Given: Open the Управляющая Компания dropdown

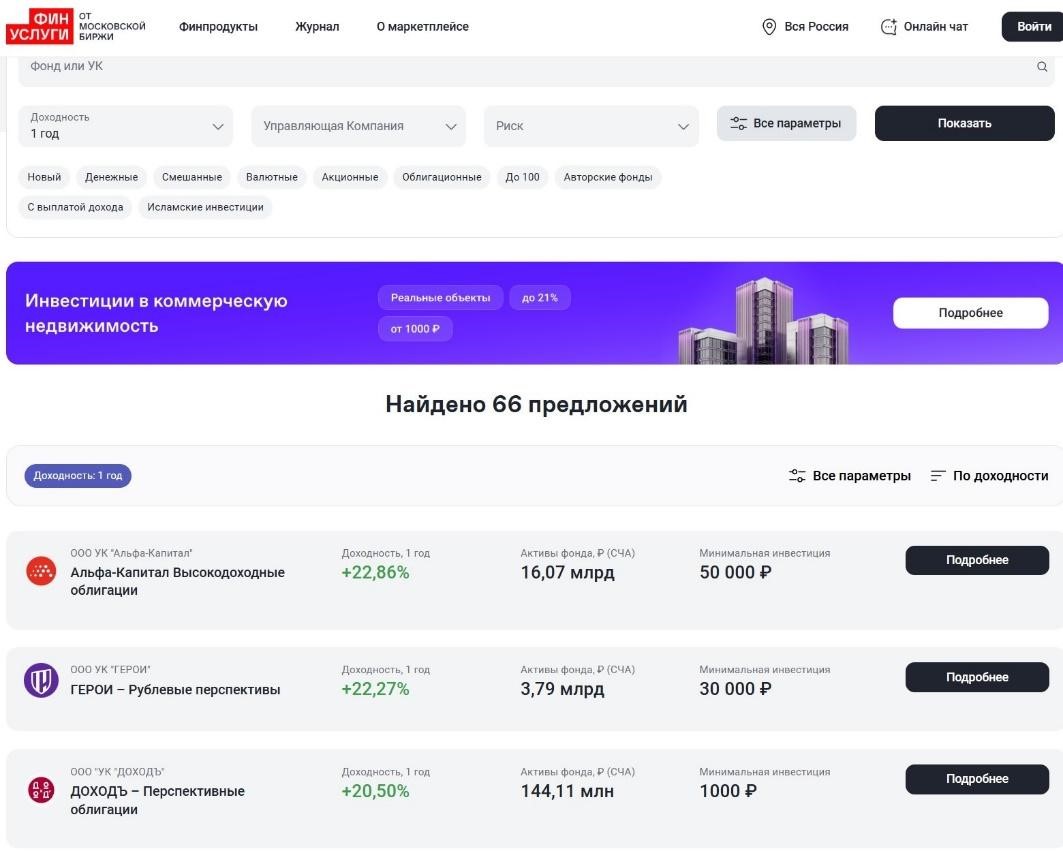Looking at the screenshot, I should pos(359,125).
